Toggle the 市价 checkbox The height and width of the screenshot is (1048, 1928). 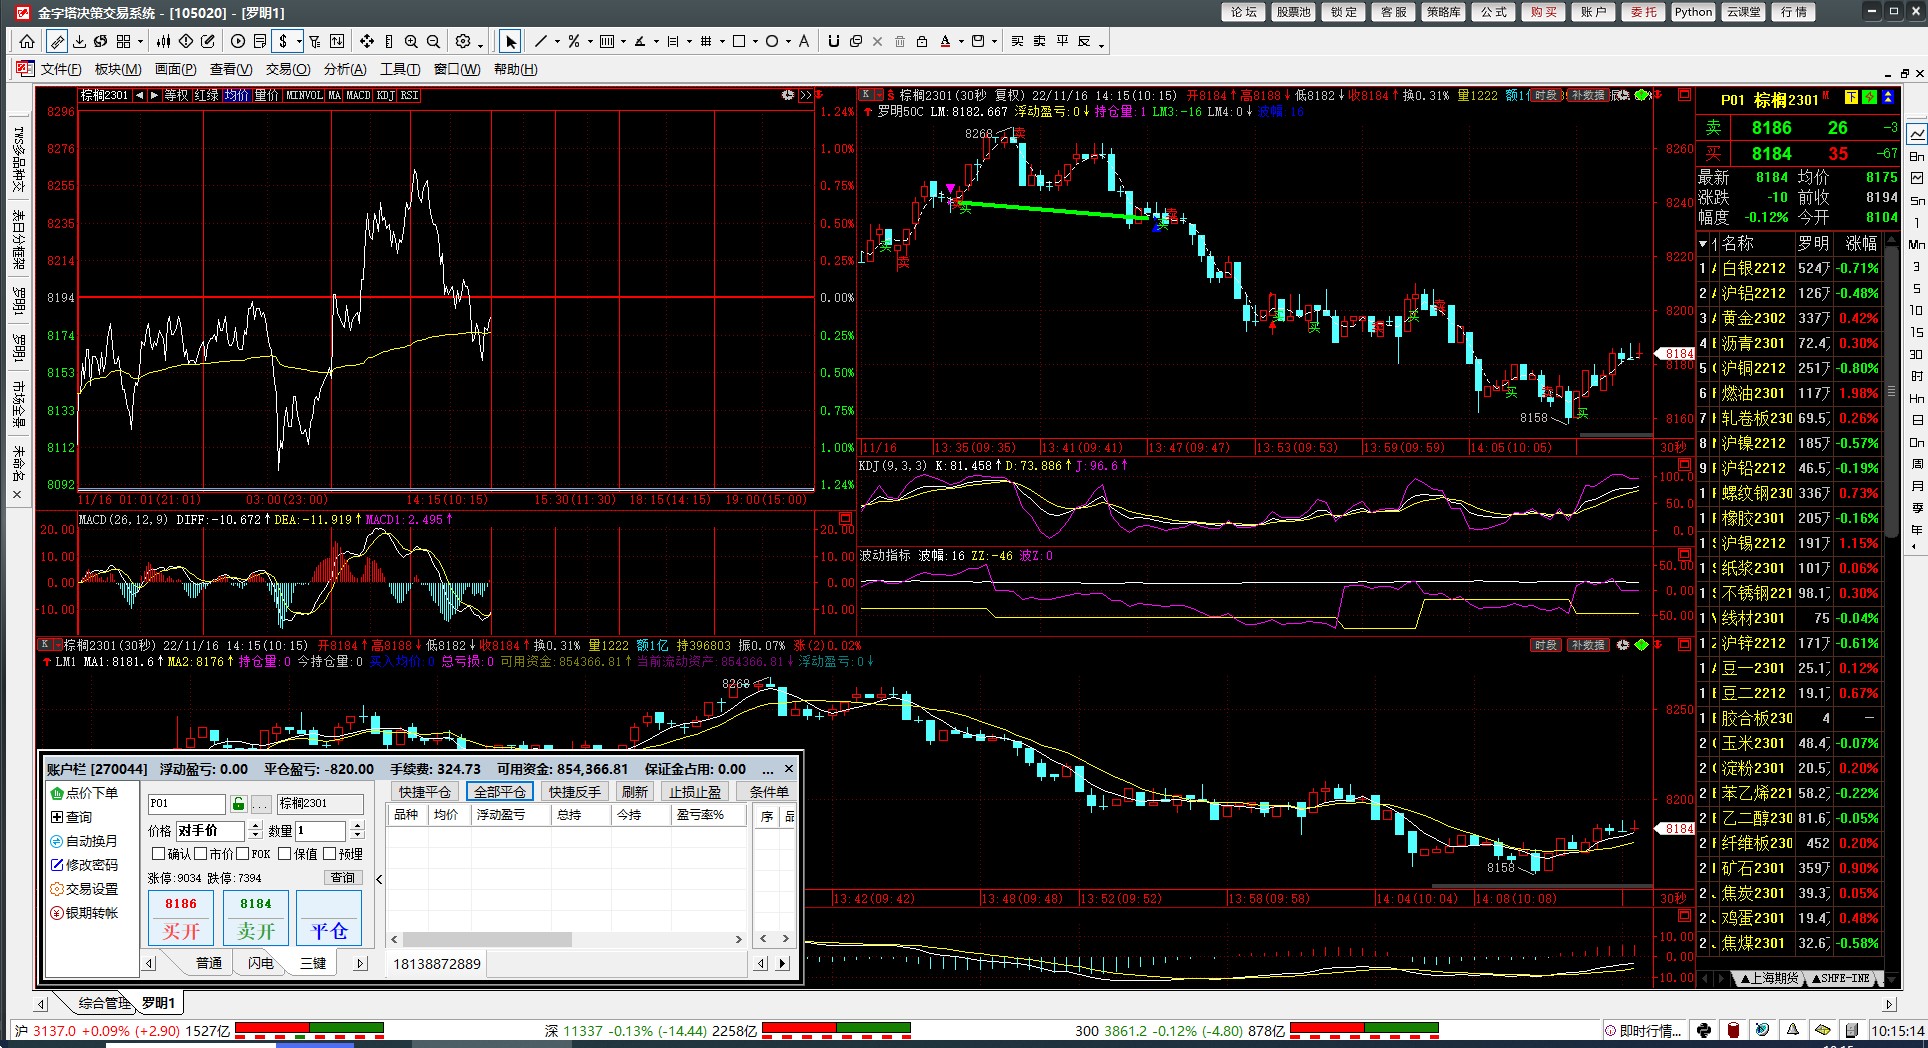200,854
